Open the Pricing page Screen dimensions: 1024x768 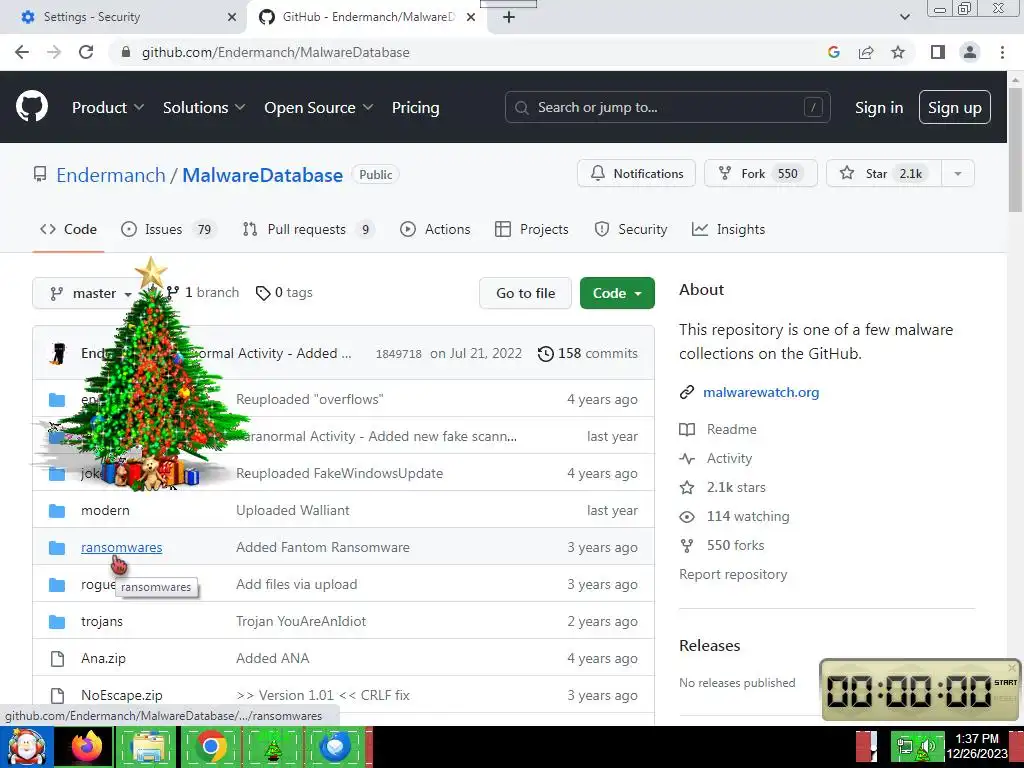(415, 108)
